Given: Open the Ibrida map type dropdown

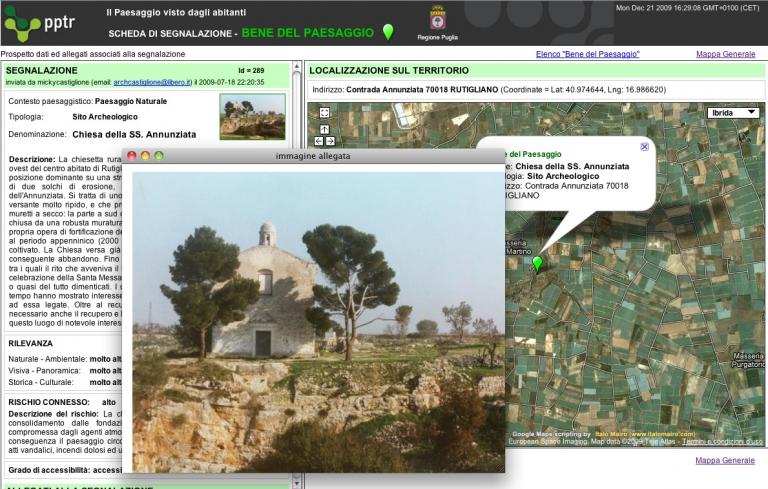Looking at the screenshot, I should [x=733, y=113].
